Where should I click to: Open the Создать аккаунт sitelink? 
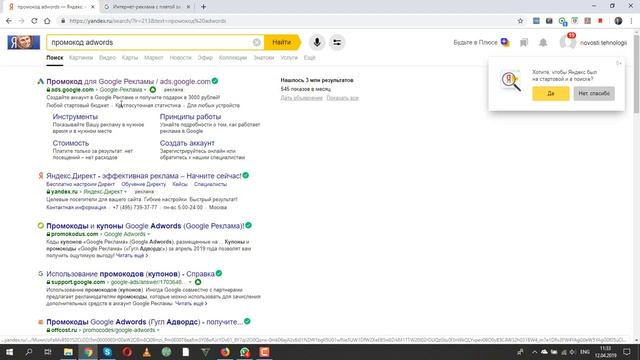pos(187,143)
